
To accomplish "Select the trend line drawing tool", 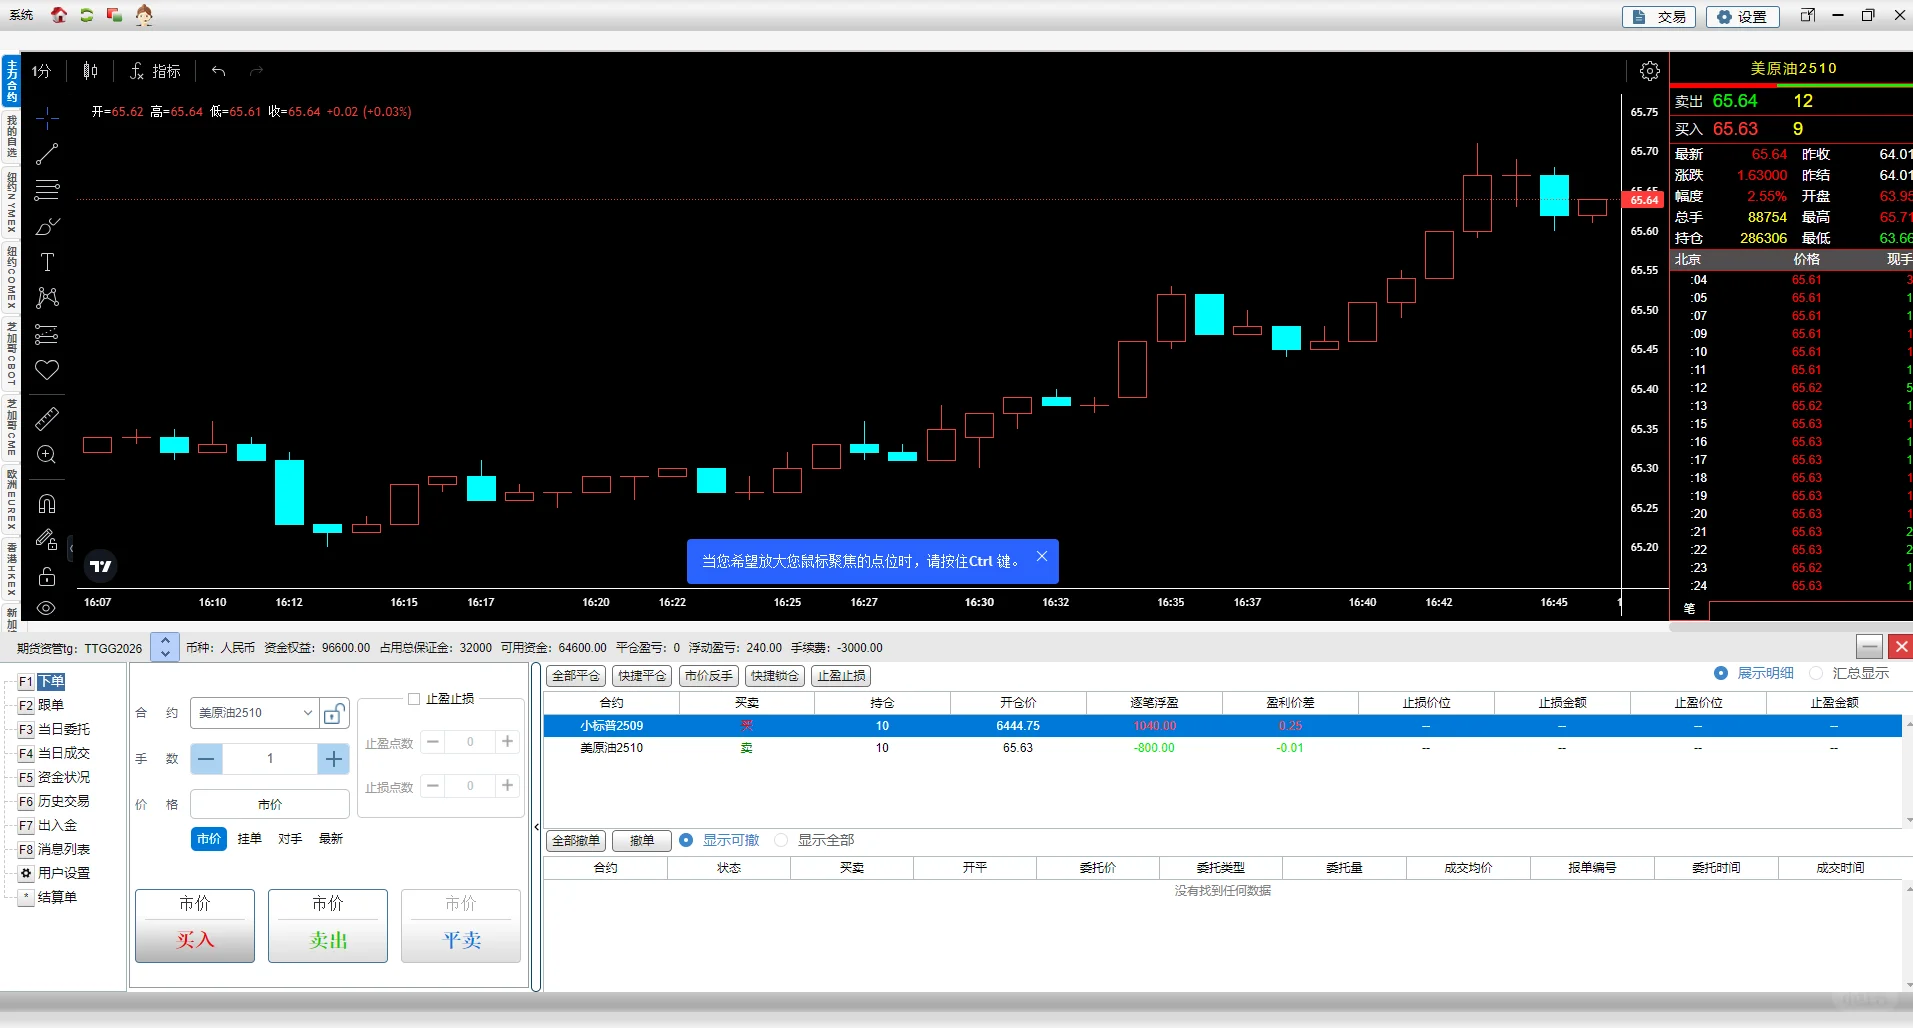I will point(47,154).
